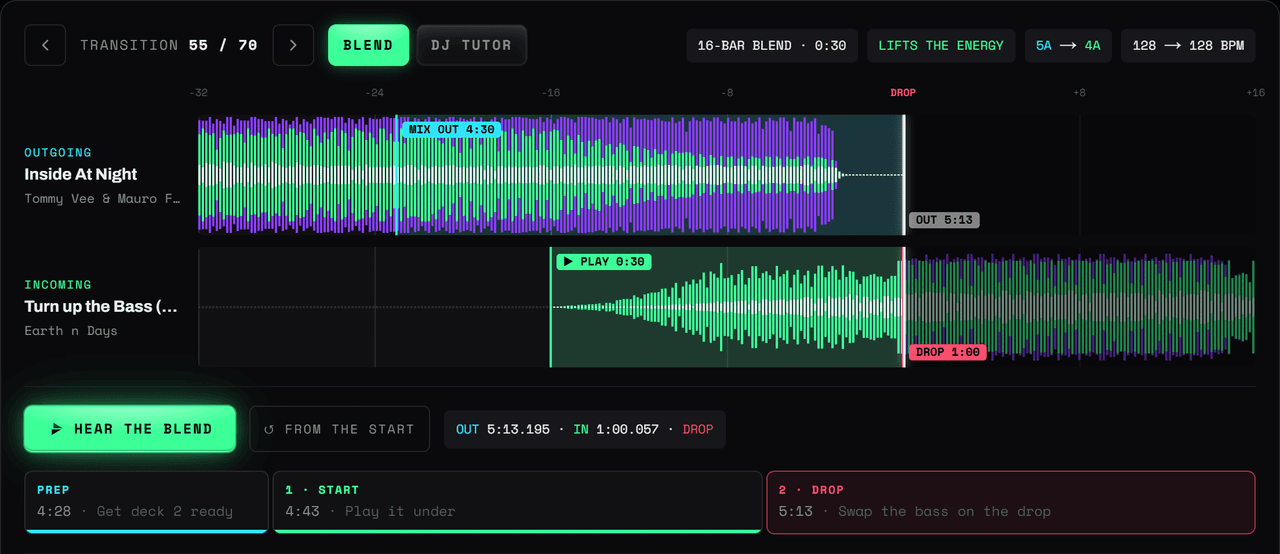The width and height of the screenshot is (1280, 554).
Task: Switch to the BLEND tab
Action: coord(368,45)
